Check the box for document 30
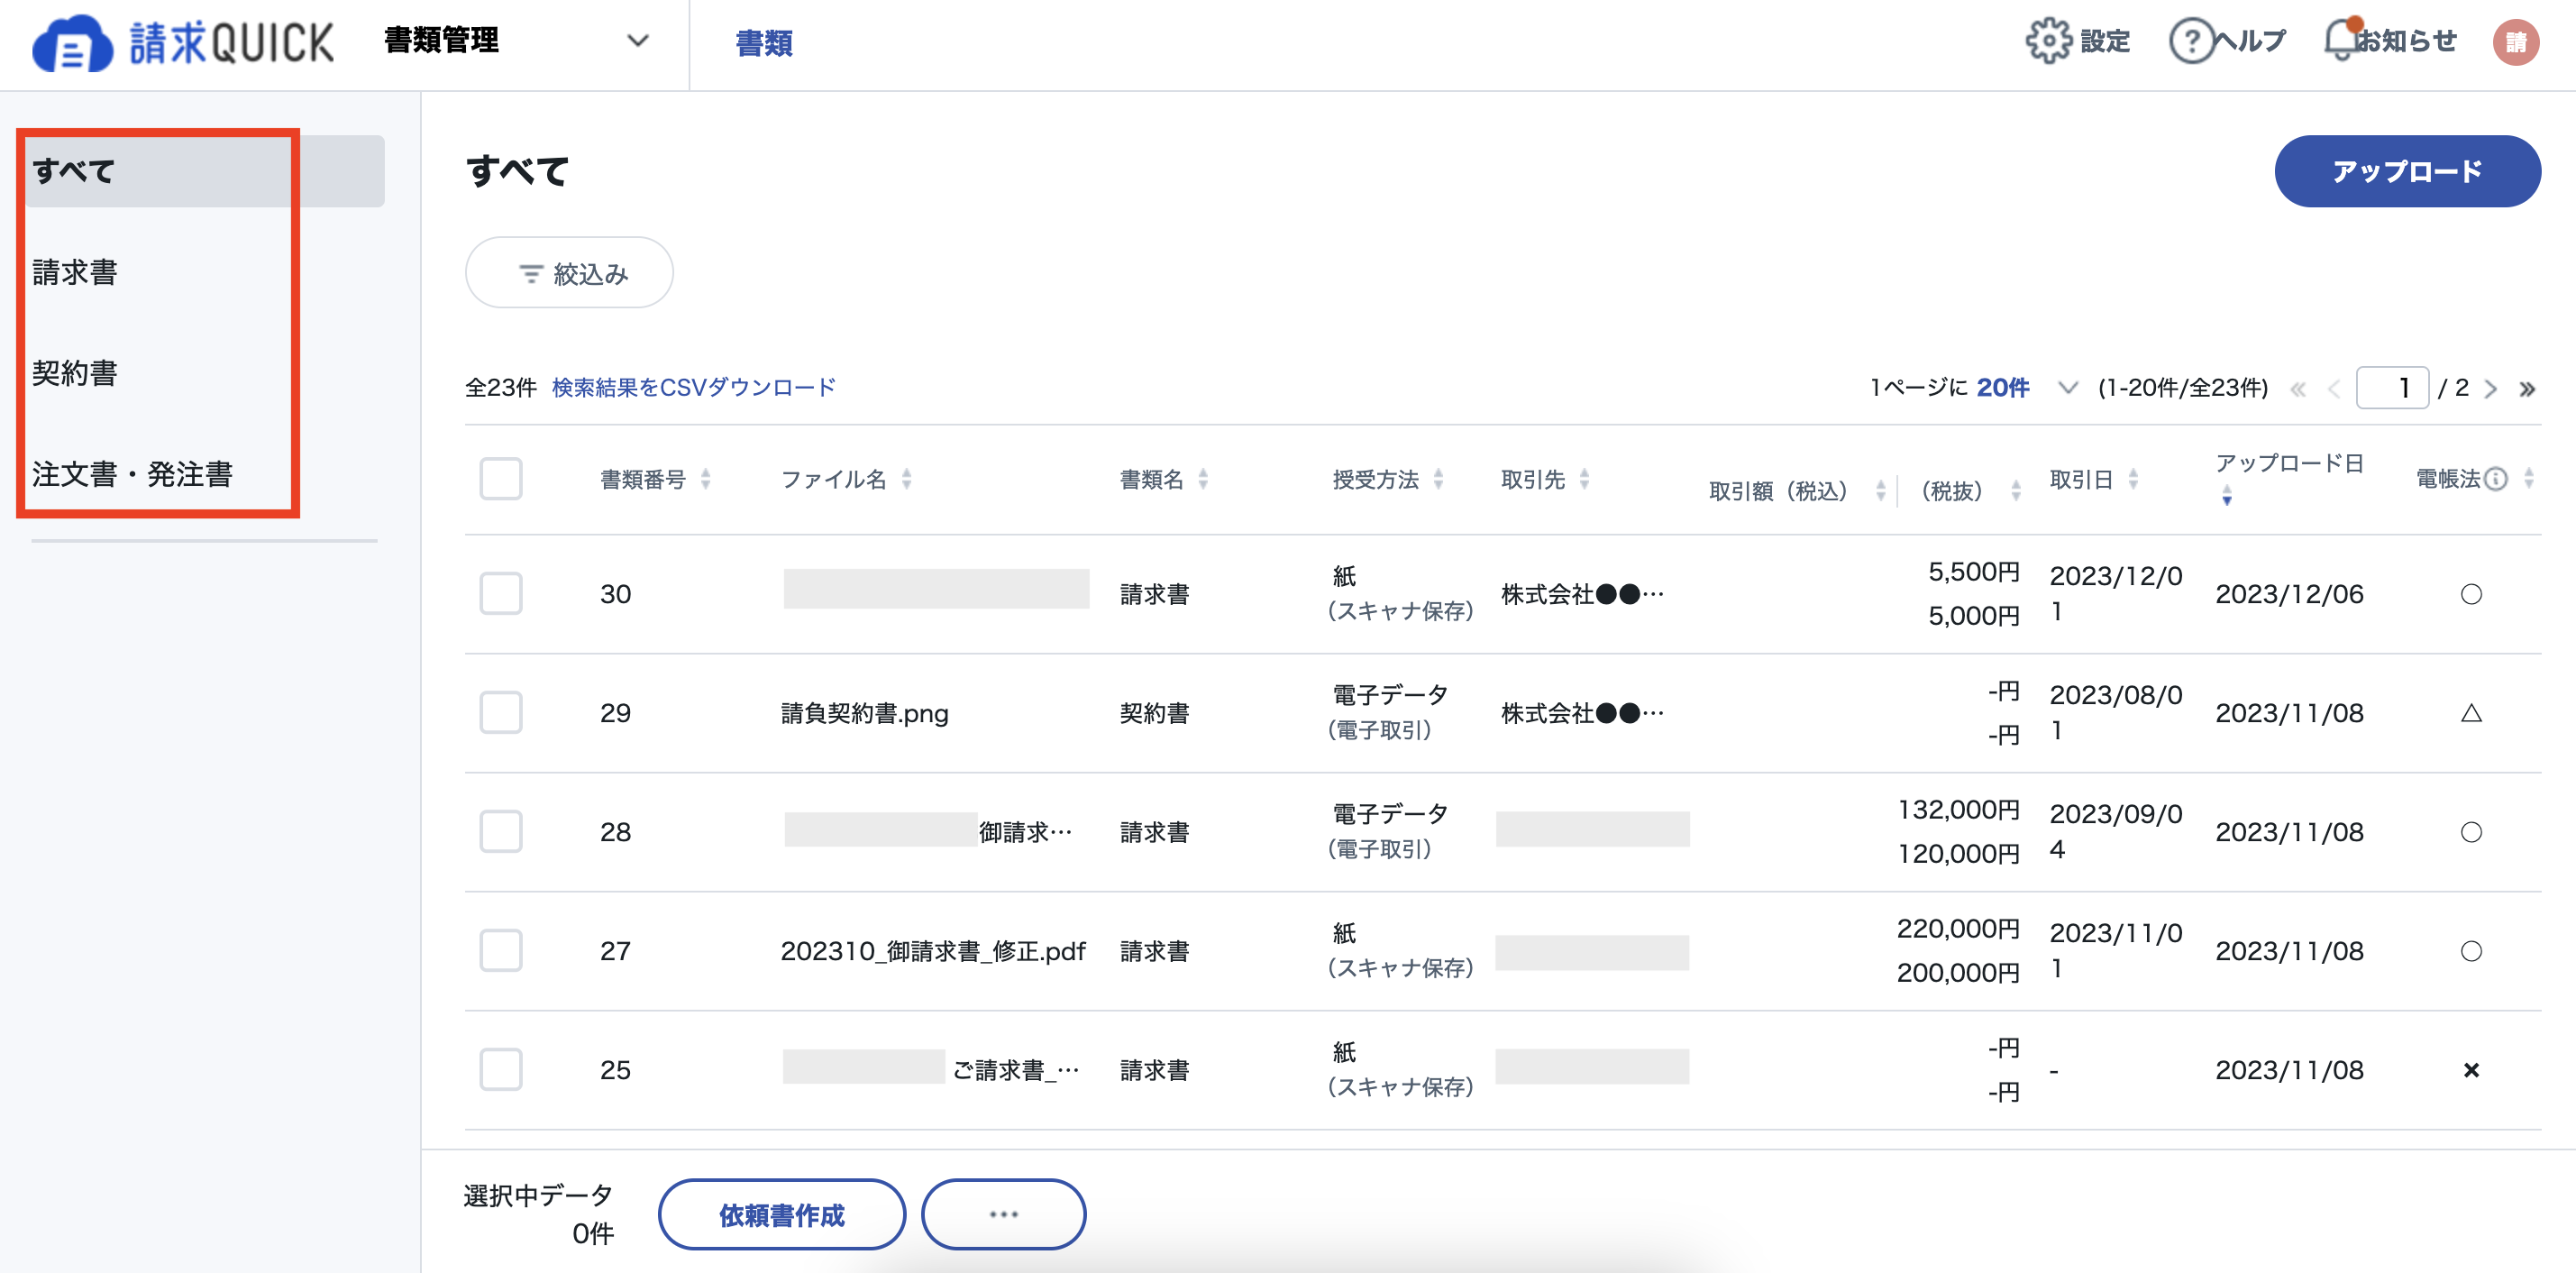 click(500, 594)
